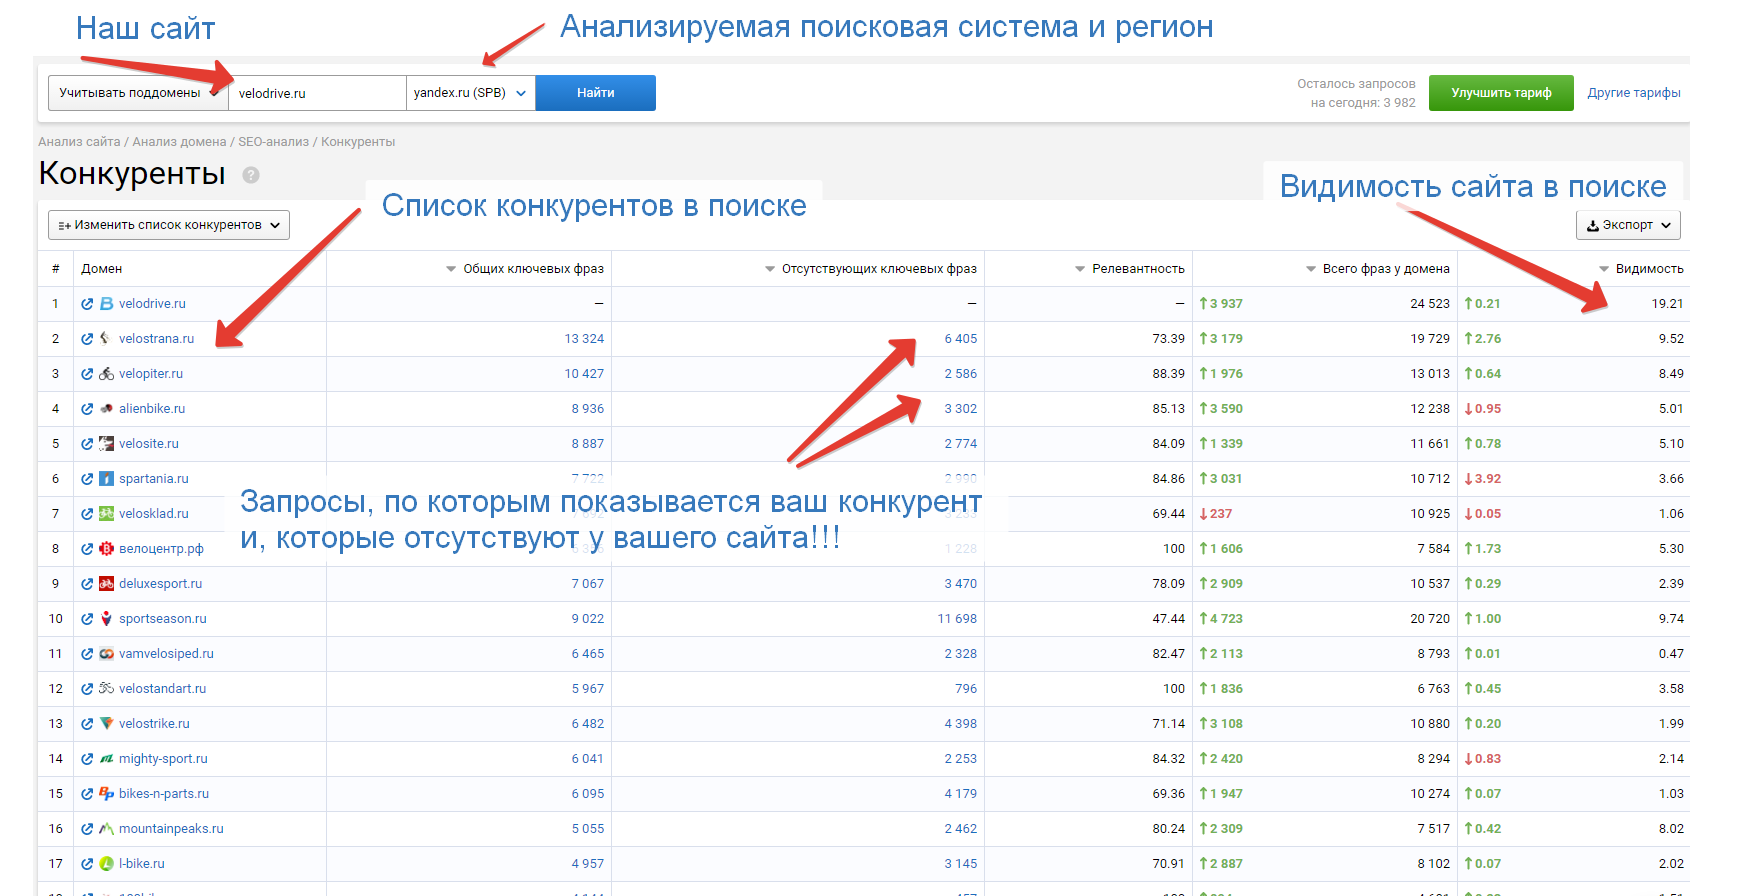Sort by Отсутствующих ключевых фраз column
1741x896 pixels.
click(870, 269)
